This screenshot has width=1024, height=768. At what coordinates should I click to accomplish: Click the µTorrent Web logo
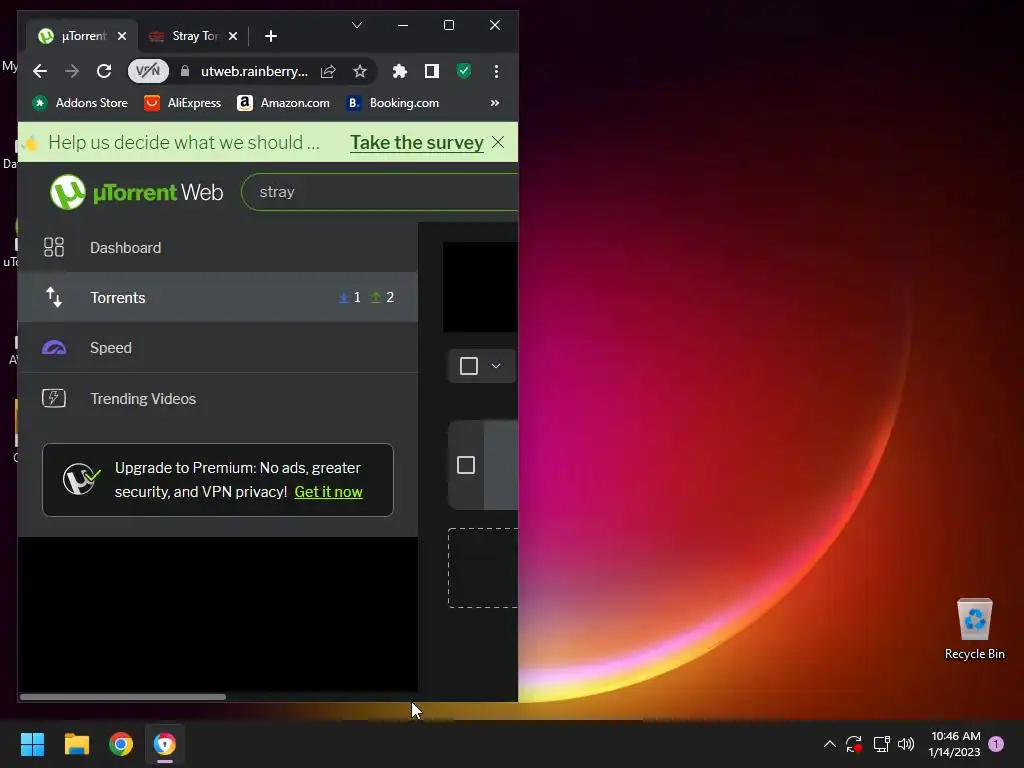[136, 192]
